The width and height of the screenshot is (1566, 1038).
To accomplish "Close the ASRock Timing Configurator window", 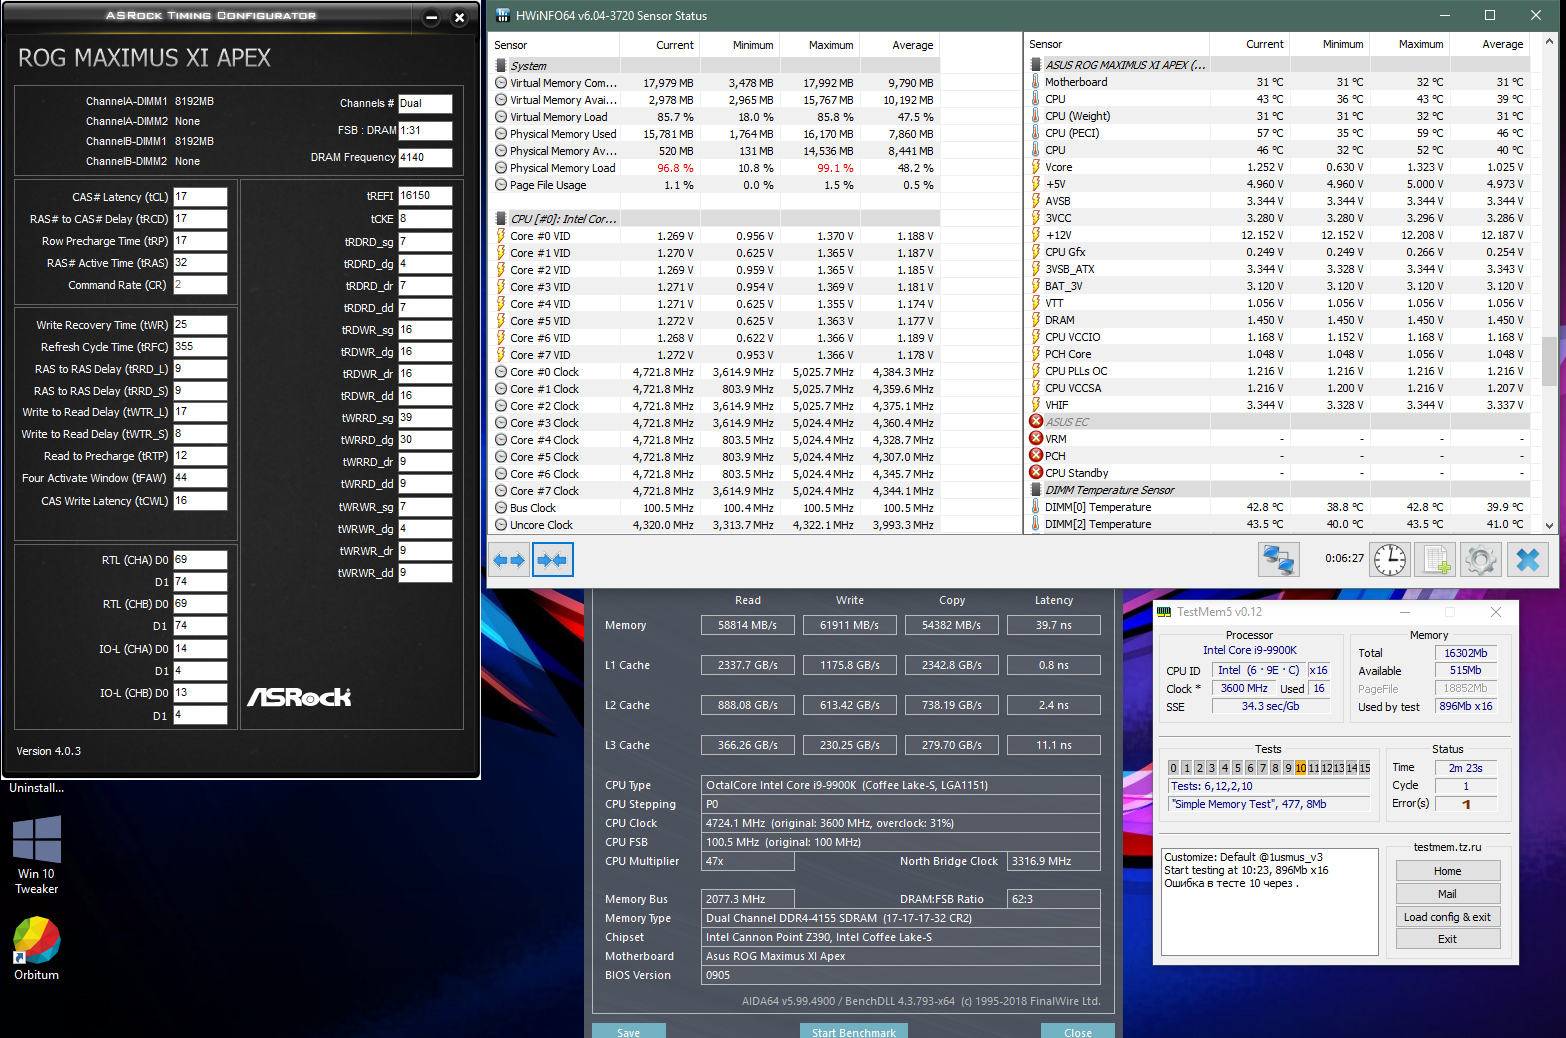I will [459, 17].
